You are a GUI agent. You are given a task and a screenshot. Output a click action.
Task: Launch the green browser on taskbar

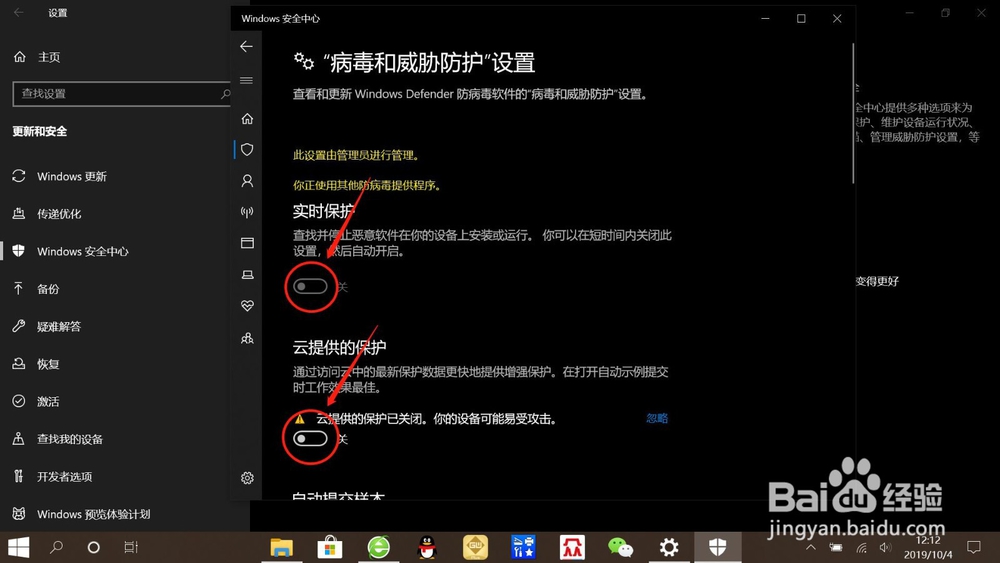(378, 547)
